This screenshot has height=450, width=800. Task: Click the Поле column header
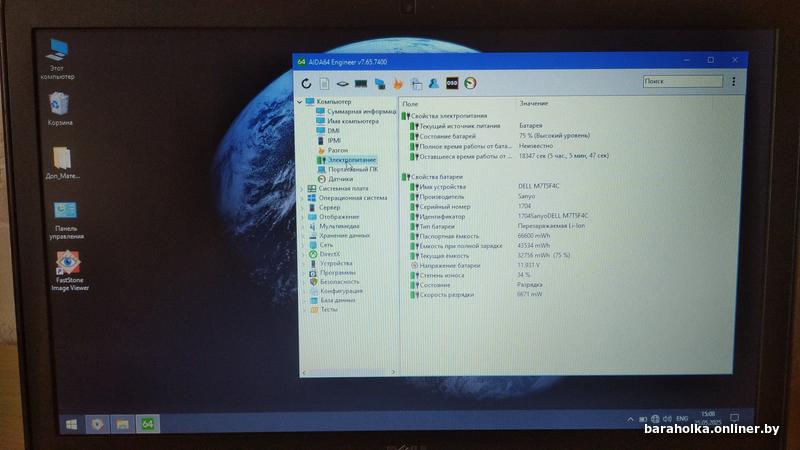click(x=410, y=103)
